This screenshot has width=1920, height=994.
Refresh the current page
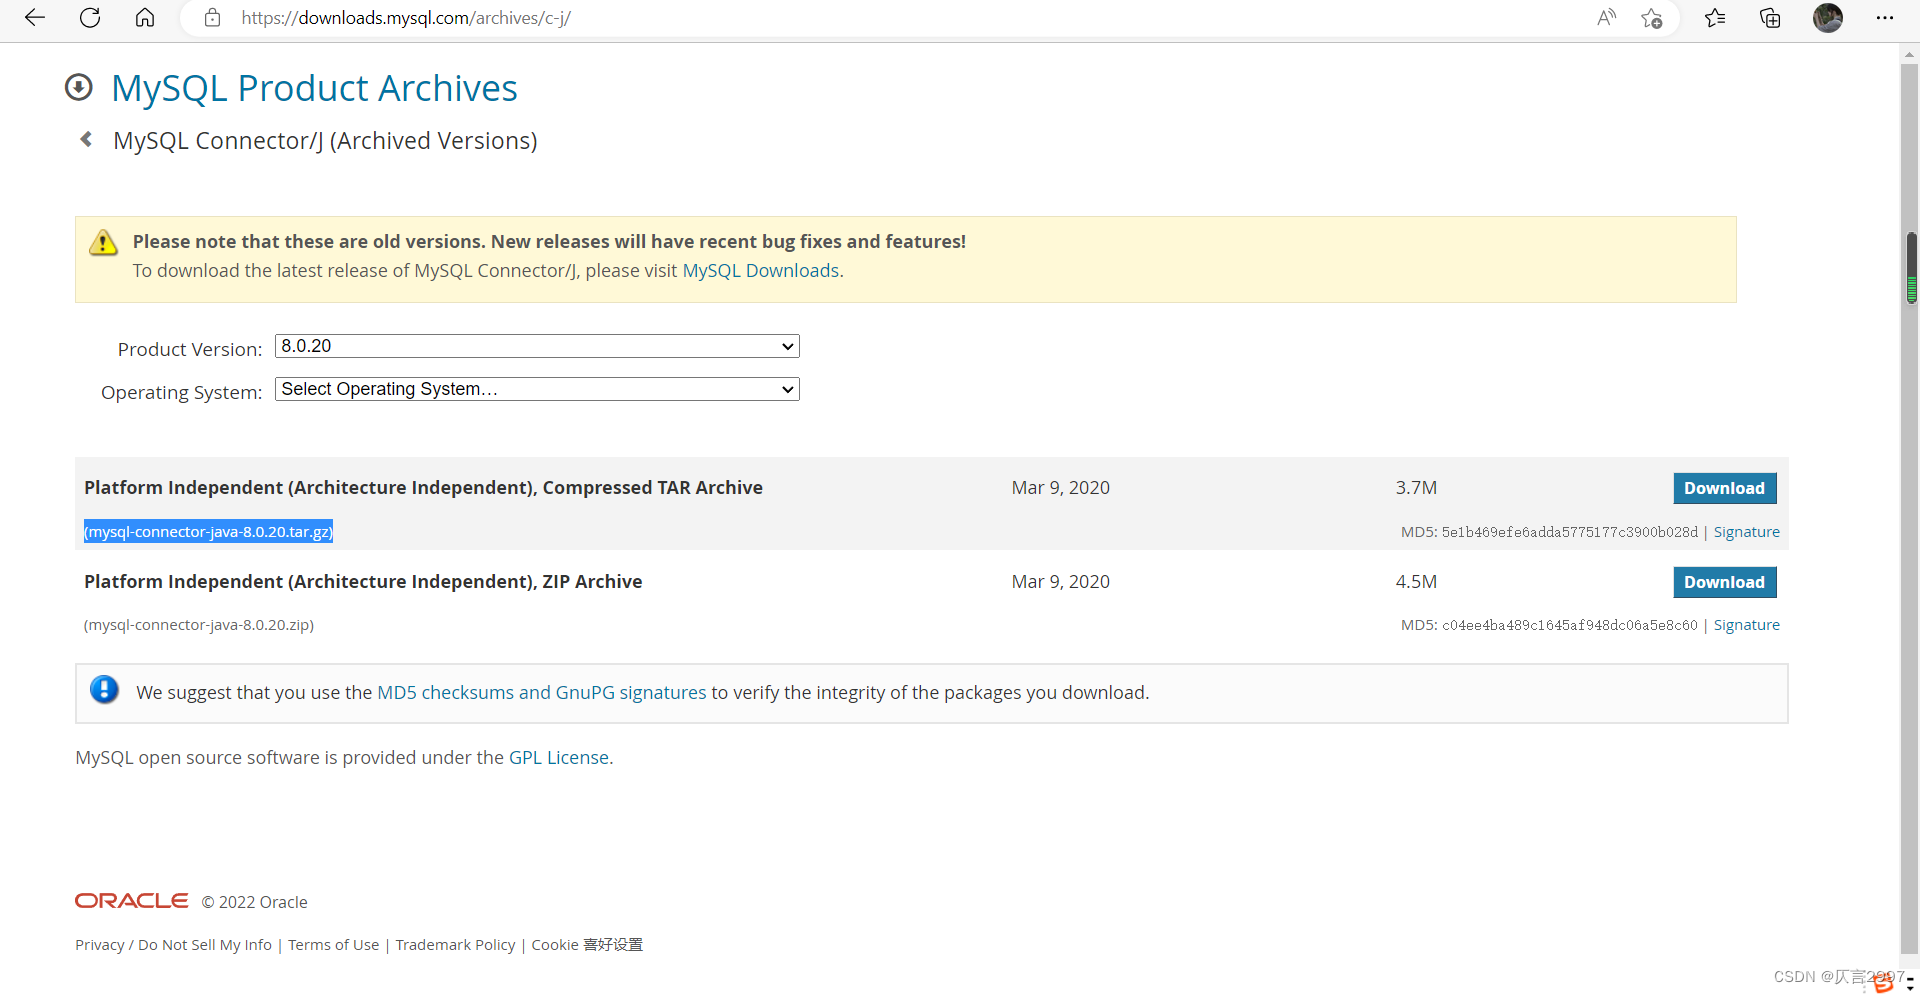89,17
